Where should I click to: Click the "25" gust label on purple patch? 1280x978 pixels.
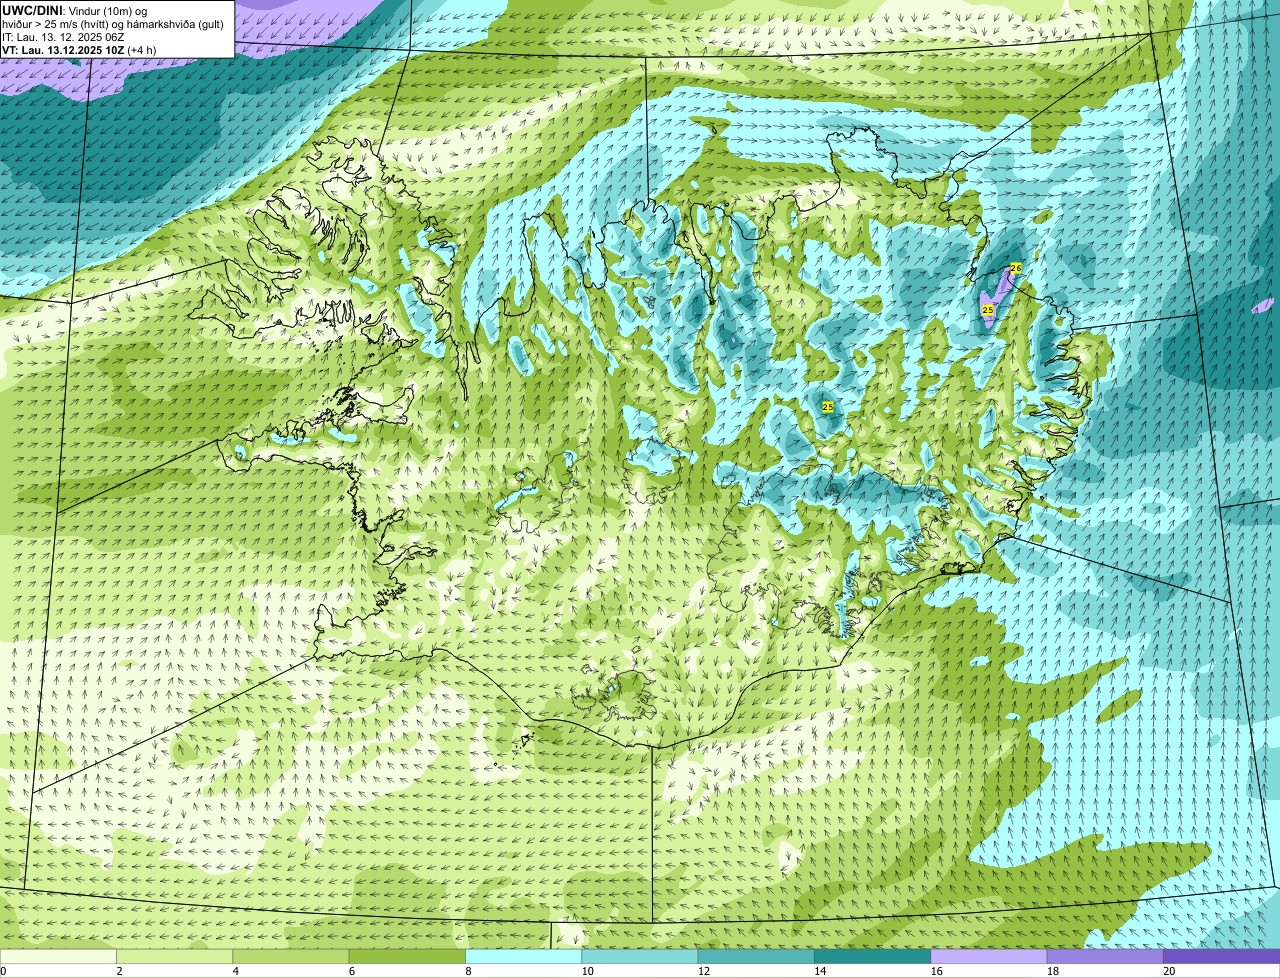[988, 310]
